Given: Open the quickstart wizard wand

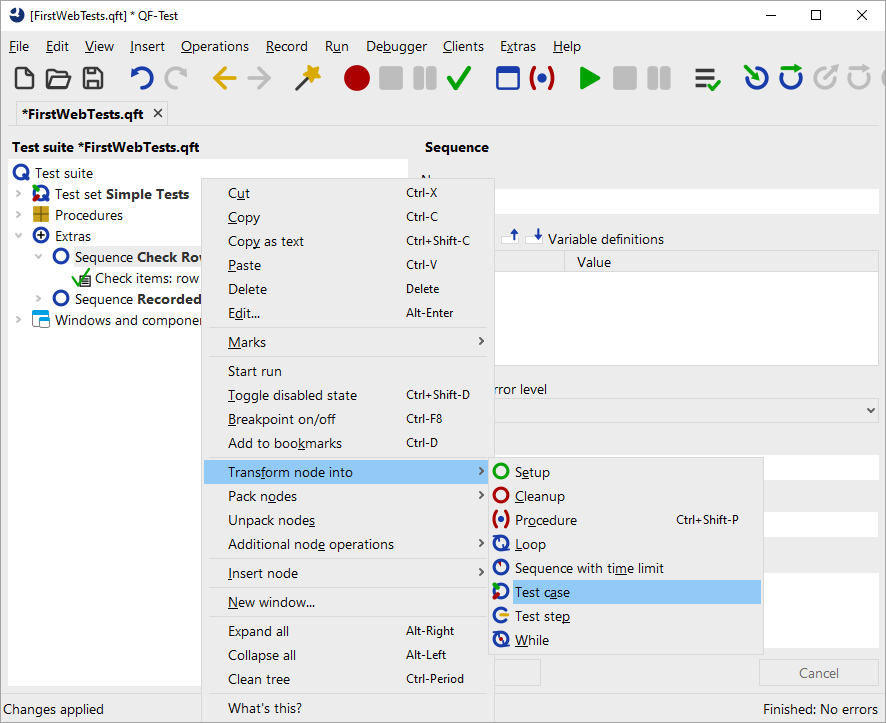Looking at the screenshot, I should coord(308,78).
